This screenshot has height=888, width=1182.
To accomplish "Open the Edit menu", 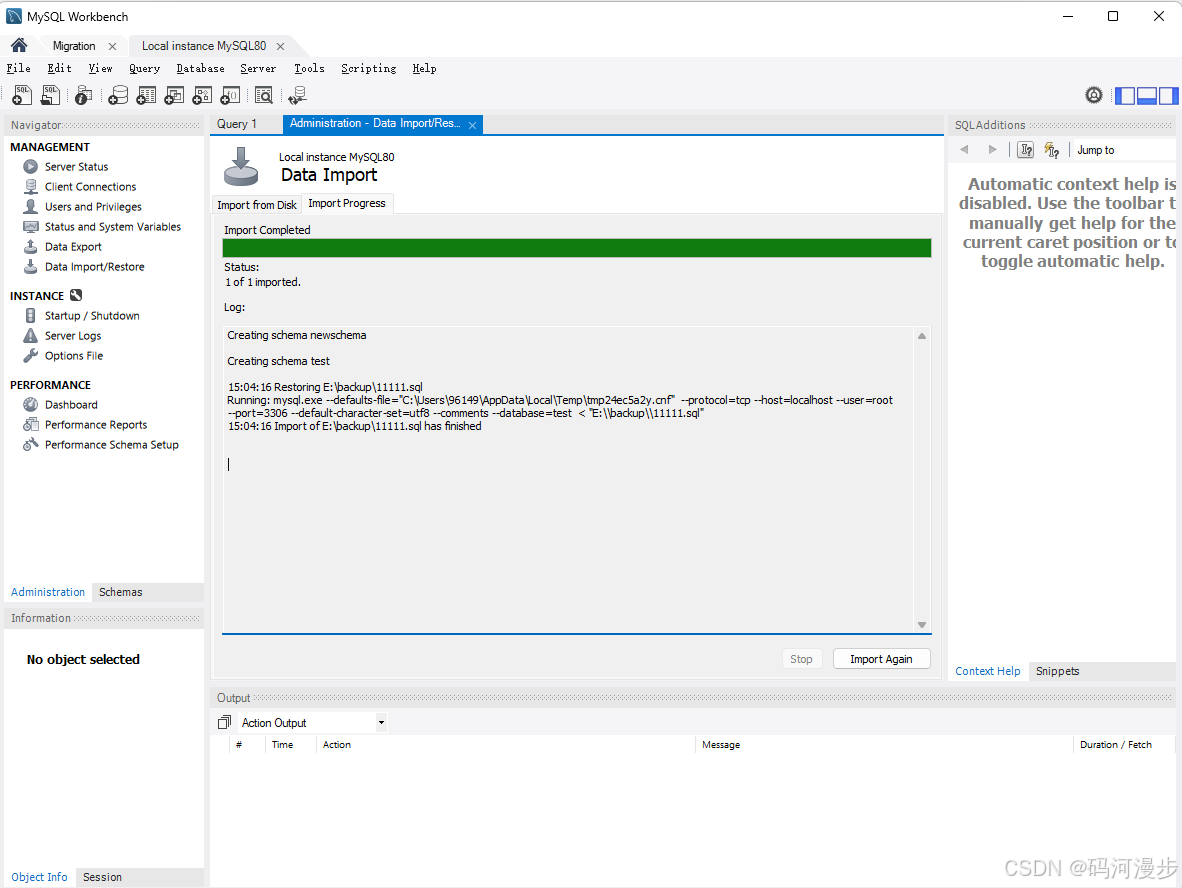I will (x=60, y=69).
